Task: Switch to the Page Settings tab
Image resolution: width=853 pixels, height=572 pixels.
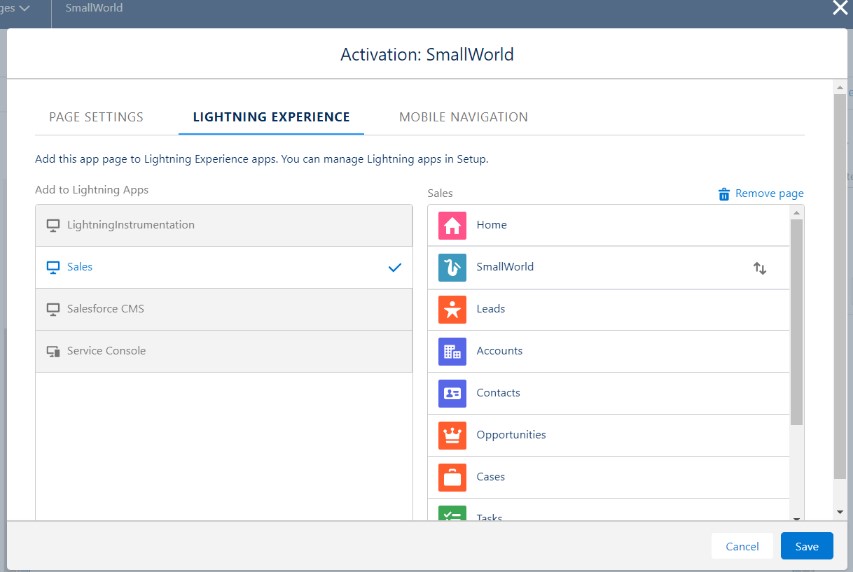Action: click(96, 117)
